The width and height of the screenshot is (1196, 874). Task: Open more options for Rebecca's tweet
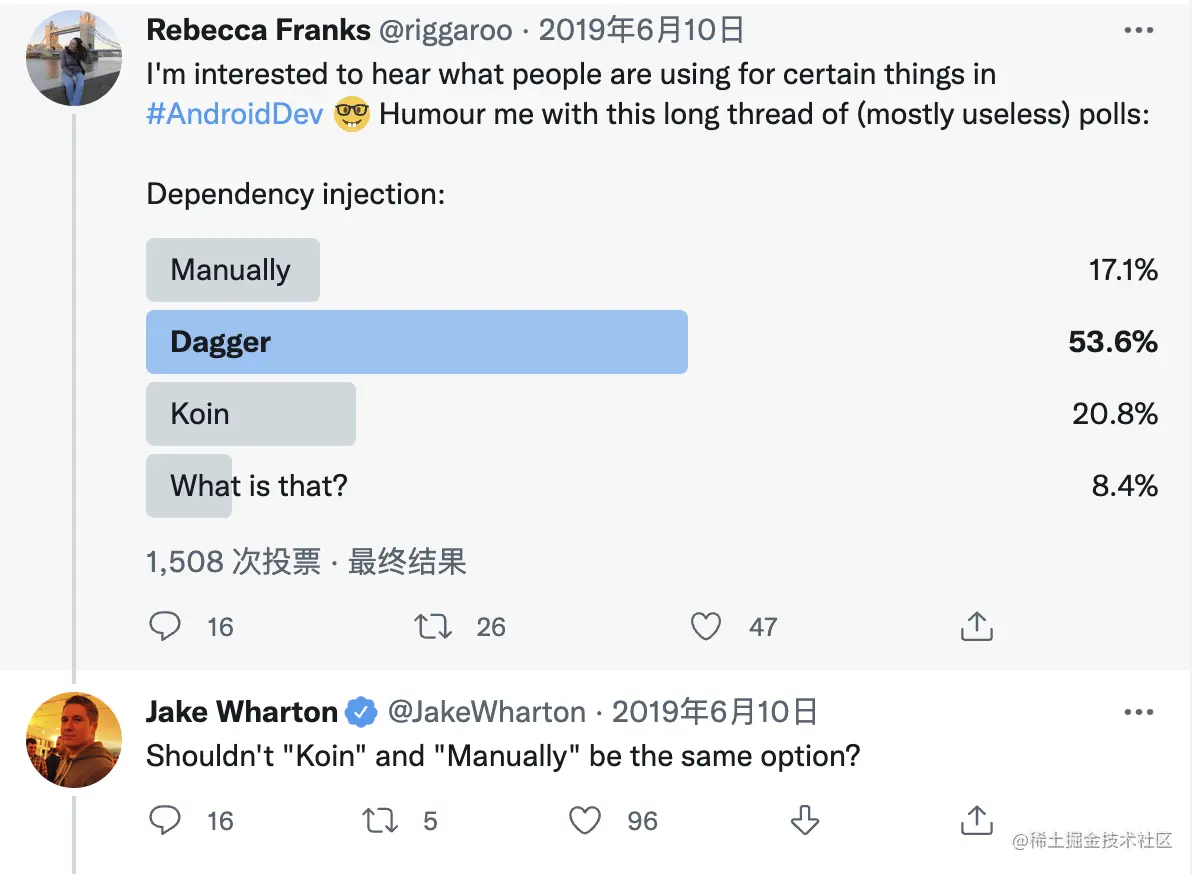tap(1138, 31)
